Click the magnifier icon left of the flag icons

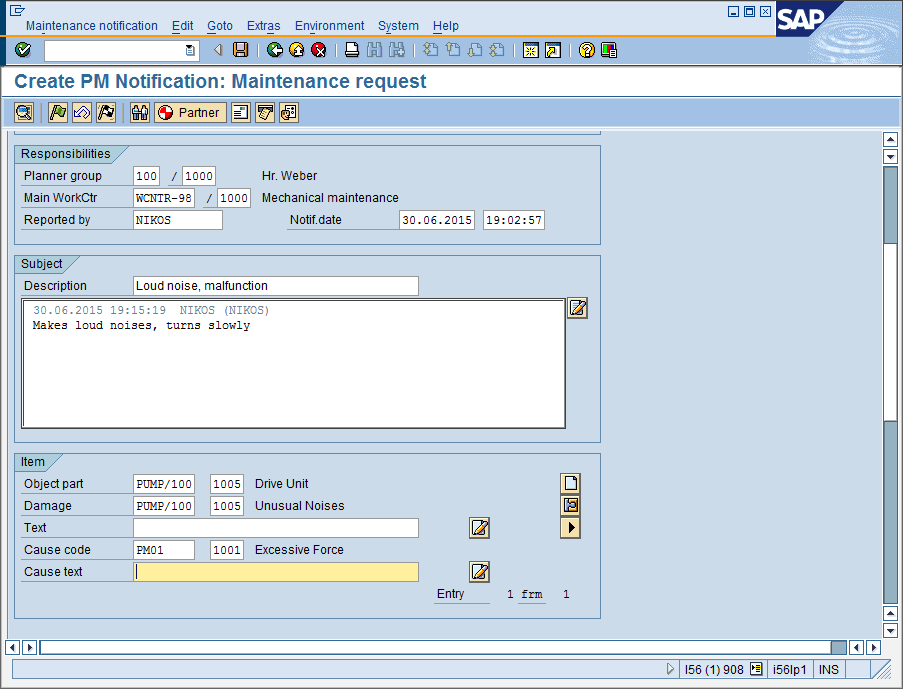pos(24,112)
